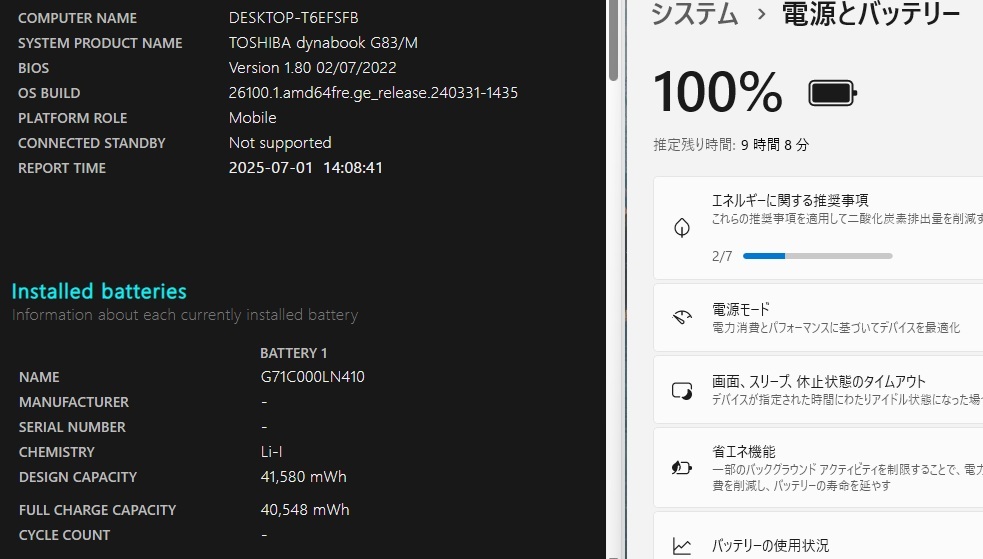The width and height of the screenshot is (983, 559).
Task: Click the energy saver battery icon
Action: 682,468
